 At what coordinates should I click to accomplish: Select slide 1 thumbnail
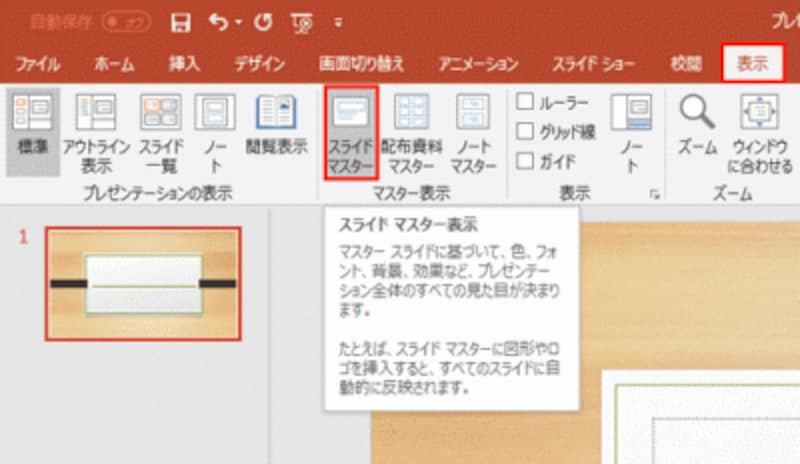(143, 284)
